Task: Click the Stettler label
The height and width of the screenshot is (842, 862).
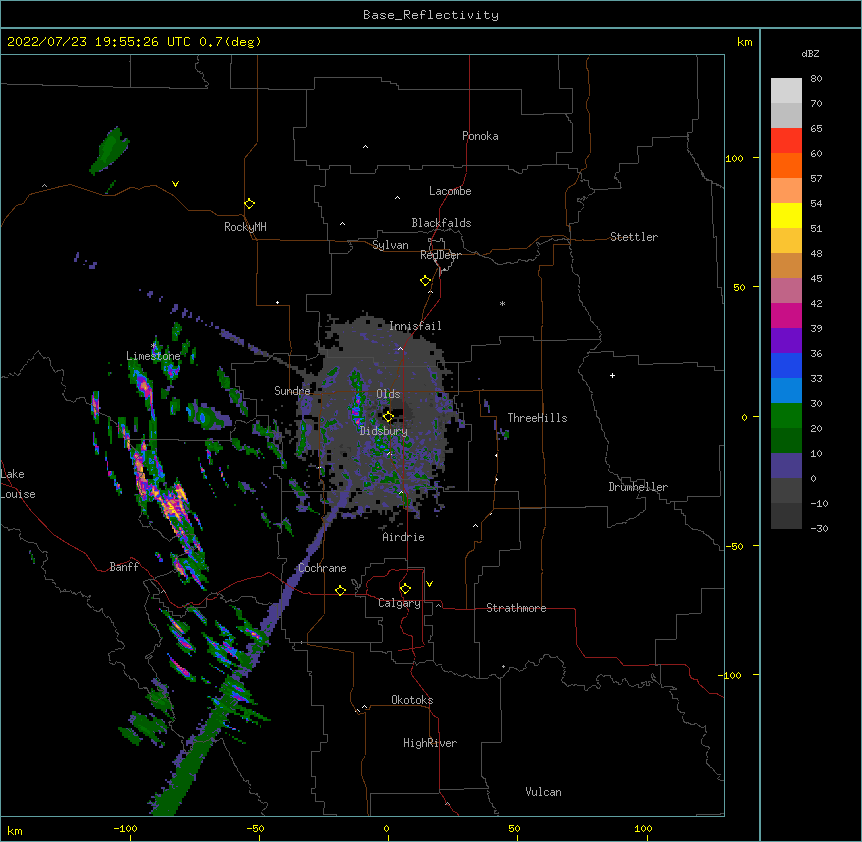Action: pyautogui.click(x=634, y=237)
